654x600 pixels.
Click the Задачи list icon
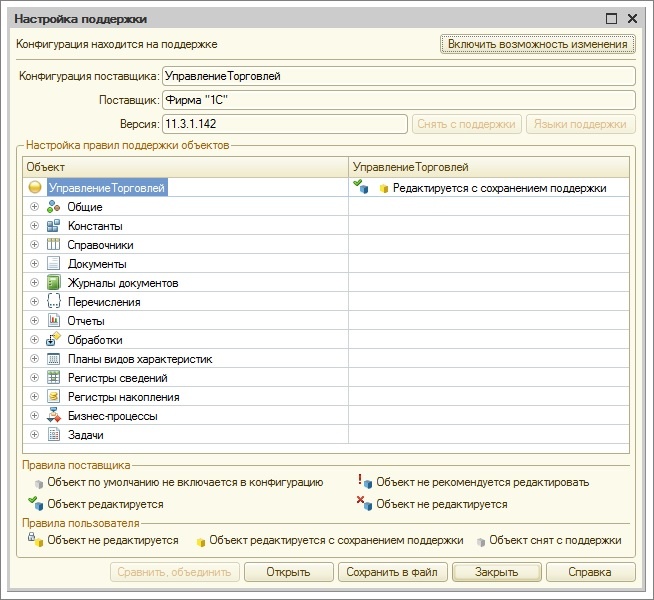[x=53, y=434]
